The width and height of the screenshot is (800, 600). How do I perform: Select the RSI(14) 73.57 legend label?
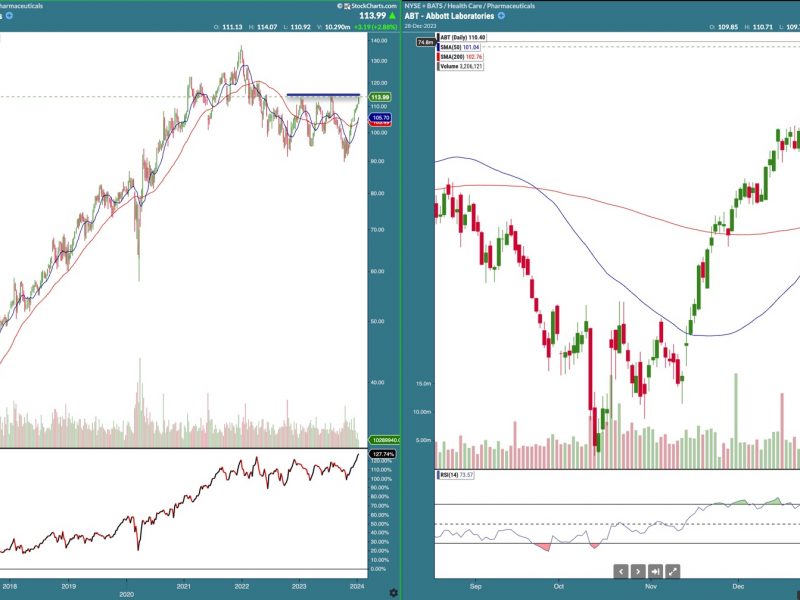456,475
